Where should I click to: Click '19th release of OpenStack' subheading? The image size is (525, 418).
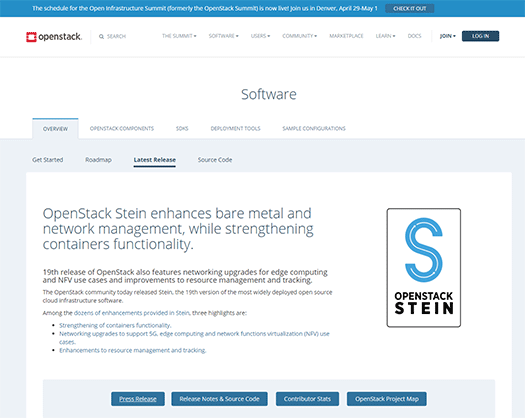pos(185,276)
